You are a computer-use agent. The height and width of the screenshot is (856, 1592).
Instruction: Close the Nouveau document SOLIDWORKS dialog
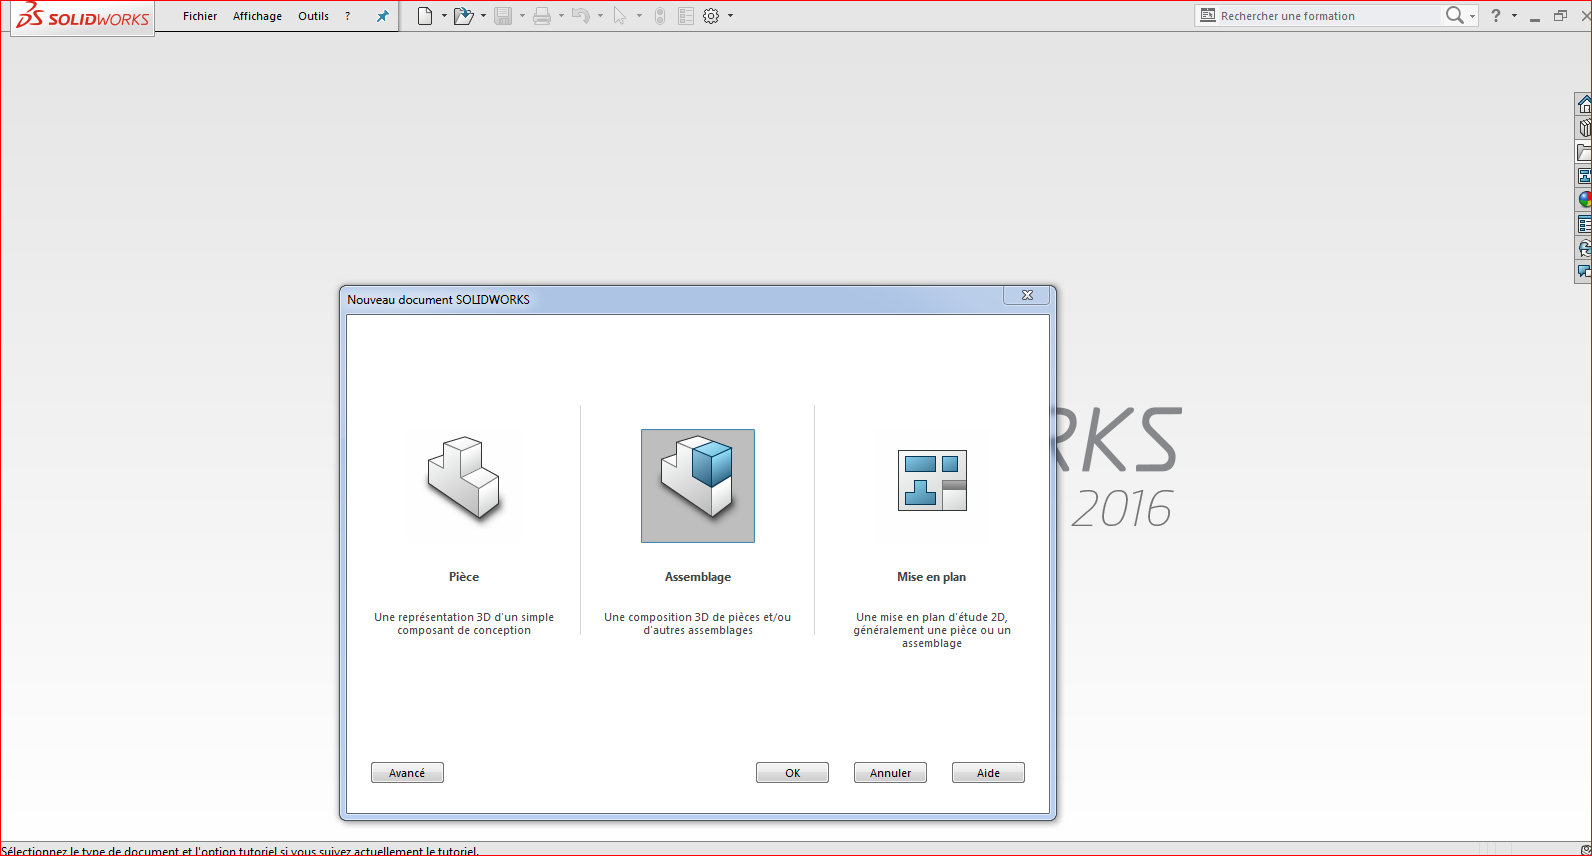click(1027, 295)
